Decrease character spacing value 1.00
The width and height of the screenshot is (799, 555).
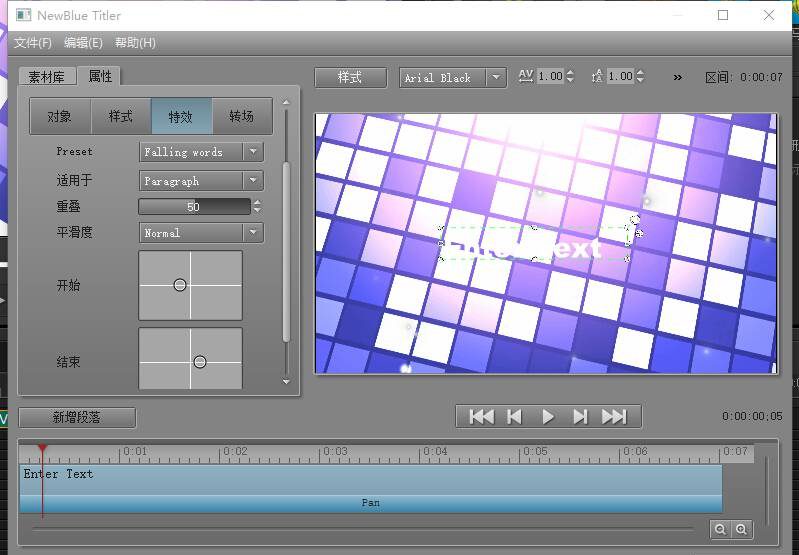tap(570, 80)
